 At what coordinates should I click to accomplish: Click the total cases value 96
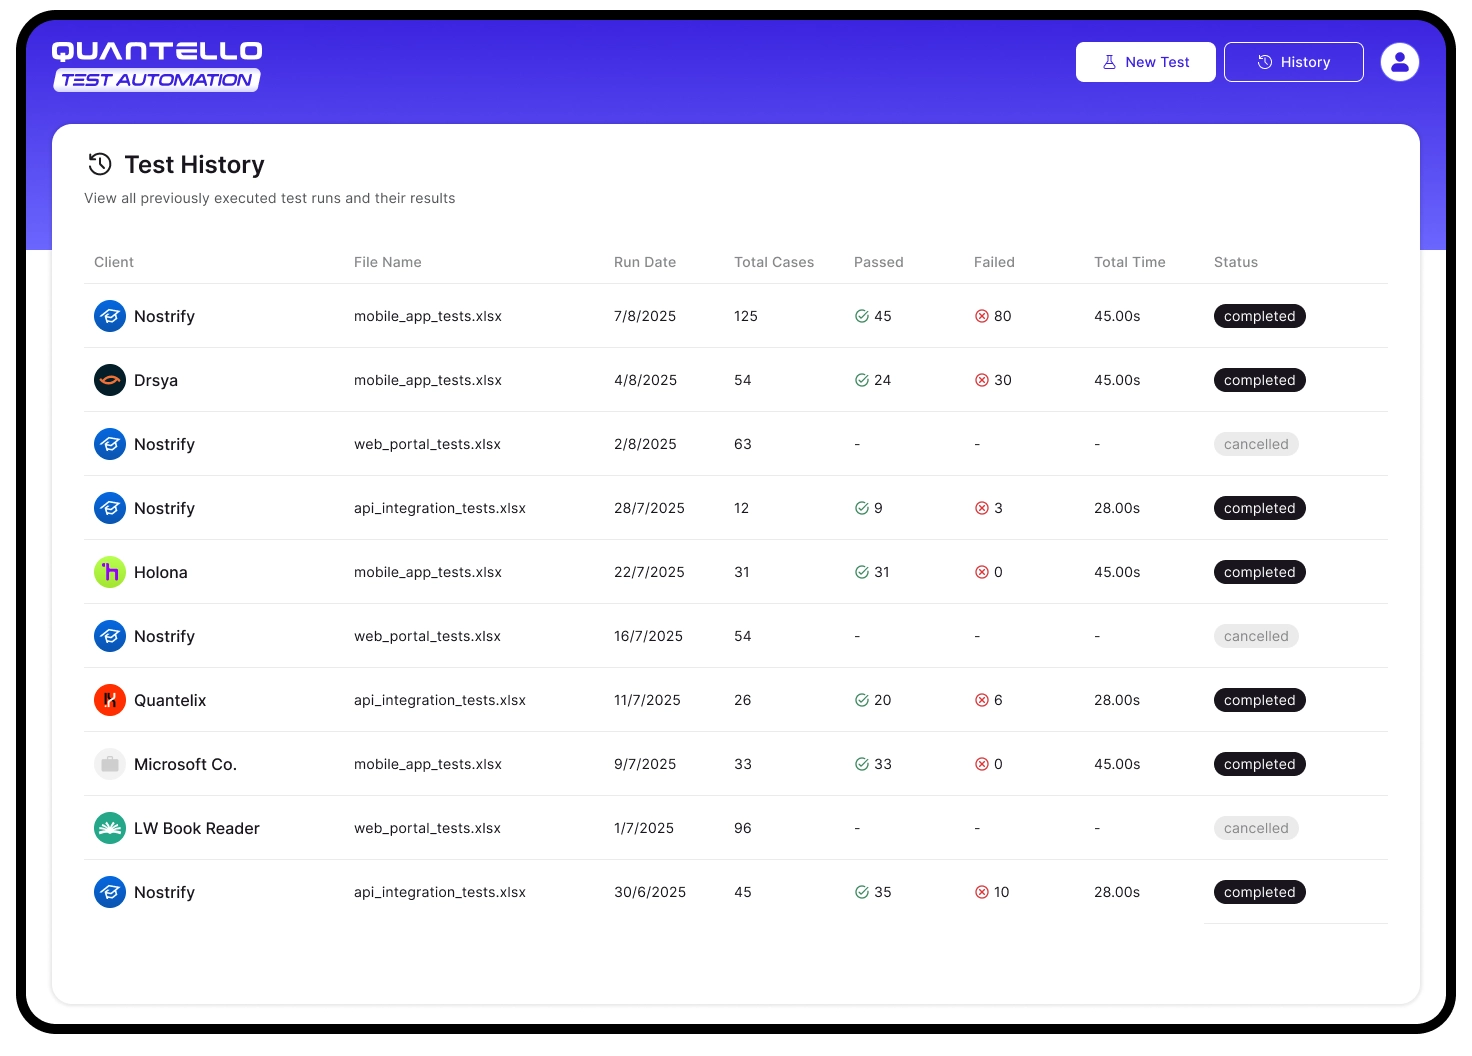pyautogui.click(x=743, y=828)
